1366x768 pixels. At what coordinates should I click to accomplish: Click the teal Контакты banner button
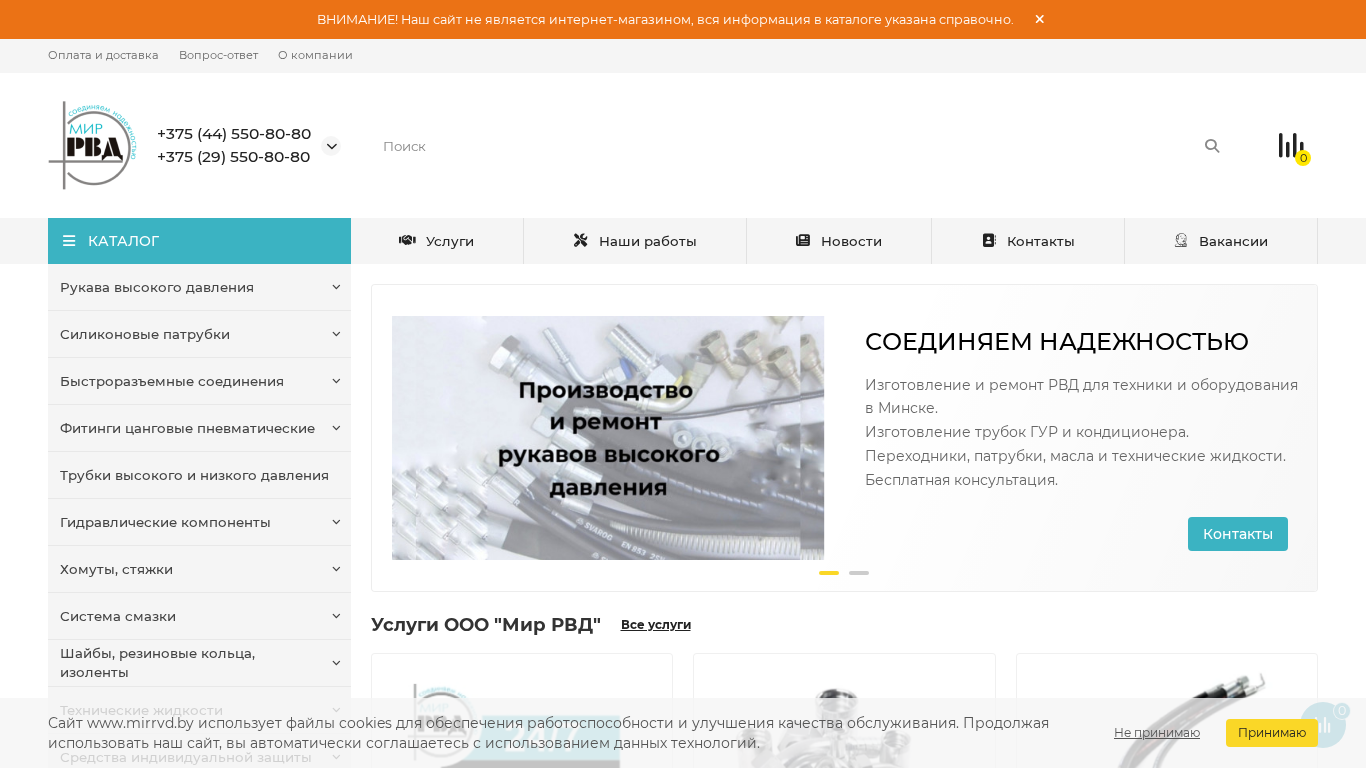click(1238, 534)
